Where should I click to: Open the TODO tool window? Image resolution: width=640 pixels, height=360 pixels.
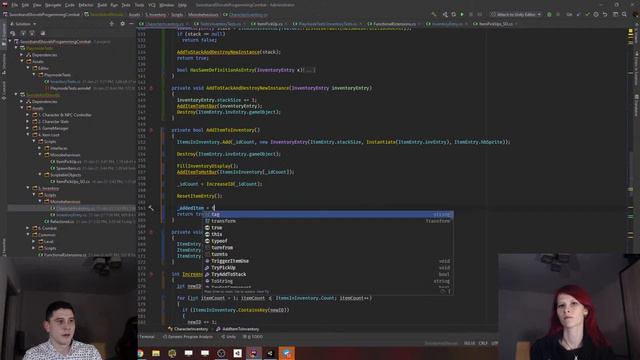tap(253, 337)
